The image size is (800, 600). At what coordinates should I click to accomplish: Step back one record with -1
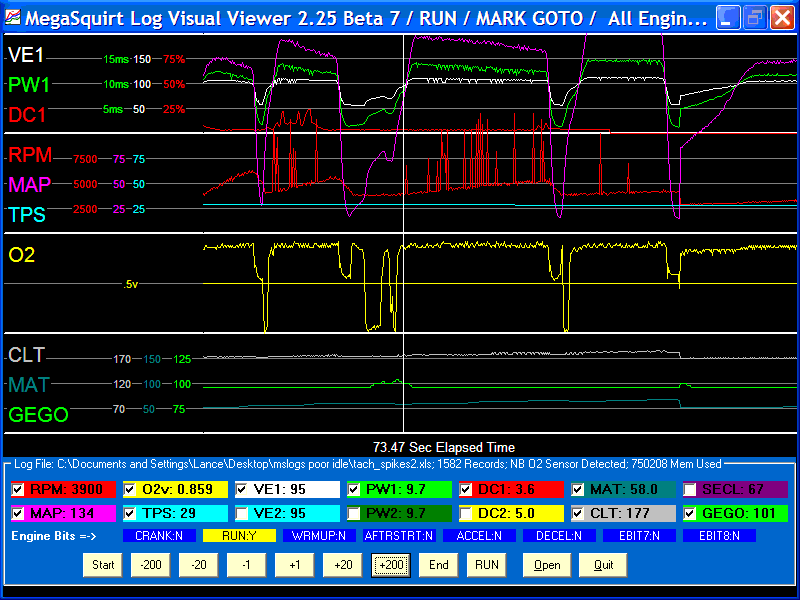(246, 565)
